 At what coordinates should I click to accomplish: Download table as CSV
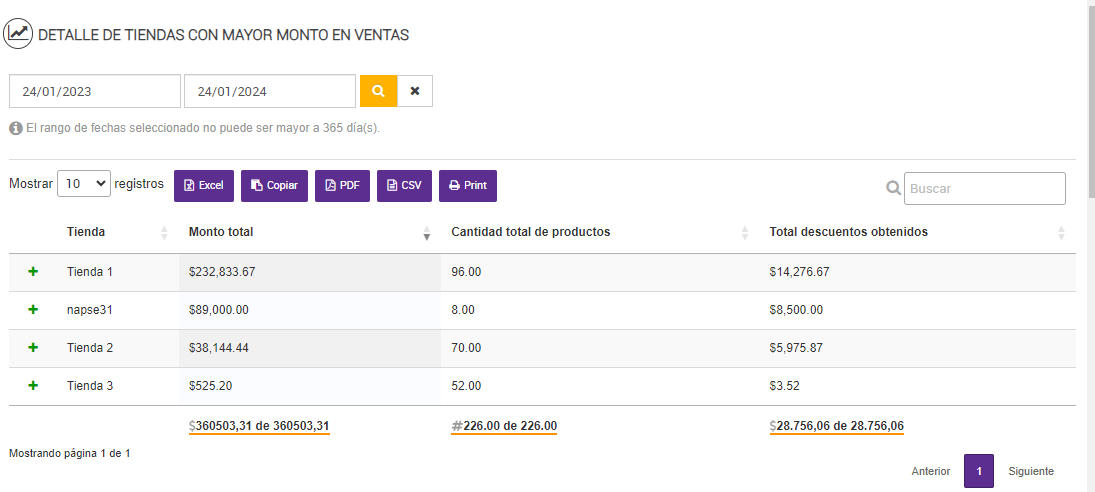click(x=404, y=185)
